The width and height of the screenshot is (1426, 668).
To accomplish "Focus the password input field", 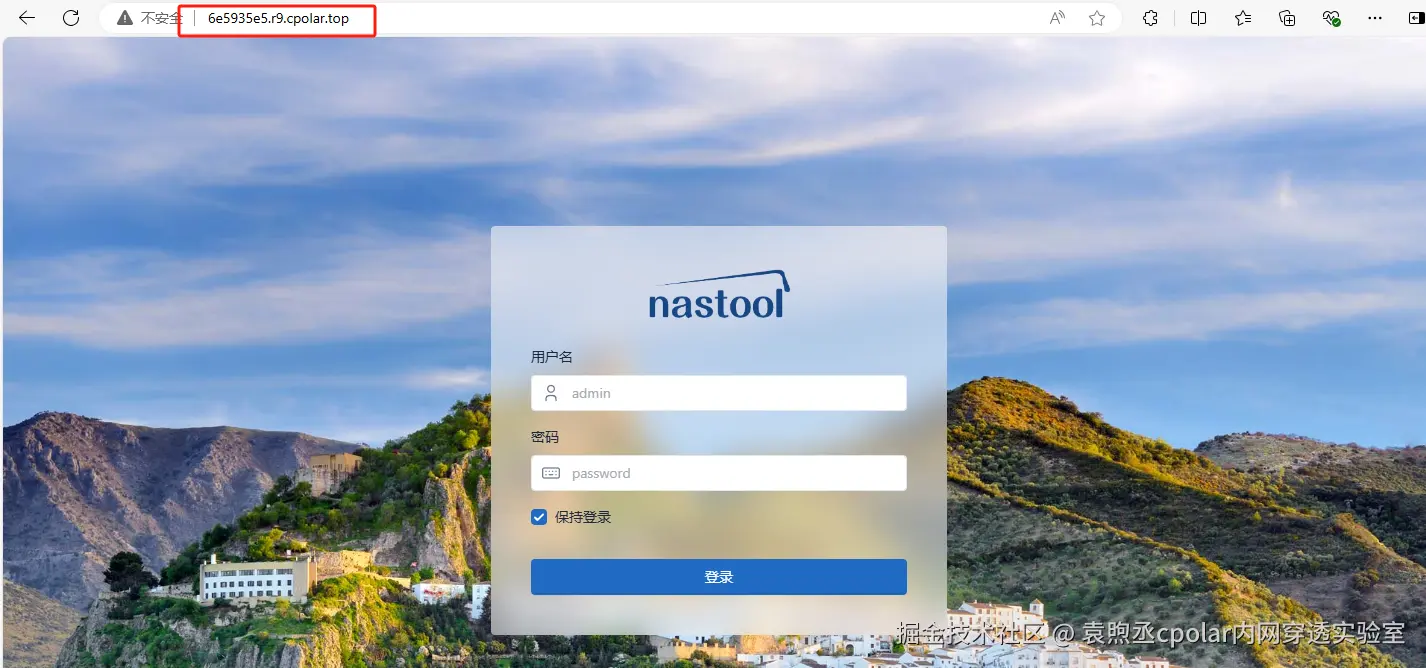I will (x=719, y=473).
